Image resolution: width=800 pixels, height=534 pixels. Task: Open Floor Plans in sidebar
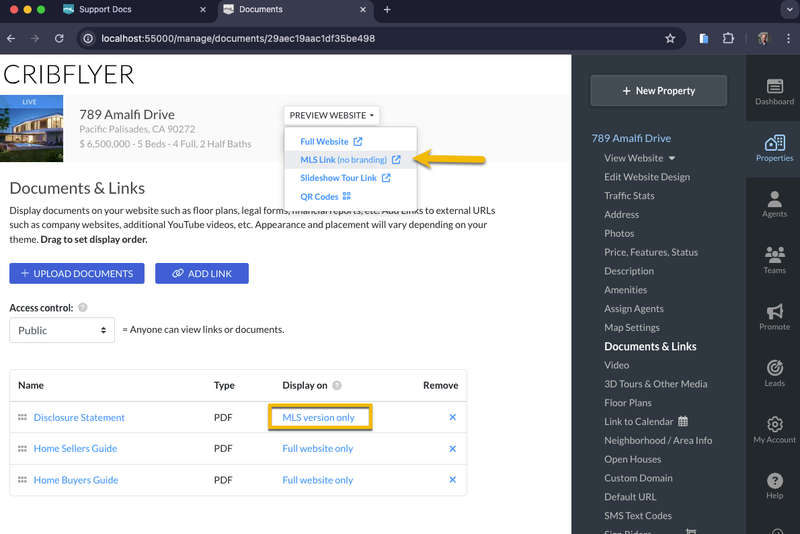pyautogui.click(x=628, y=403)
